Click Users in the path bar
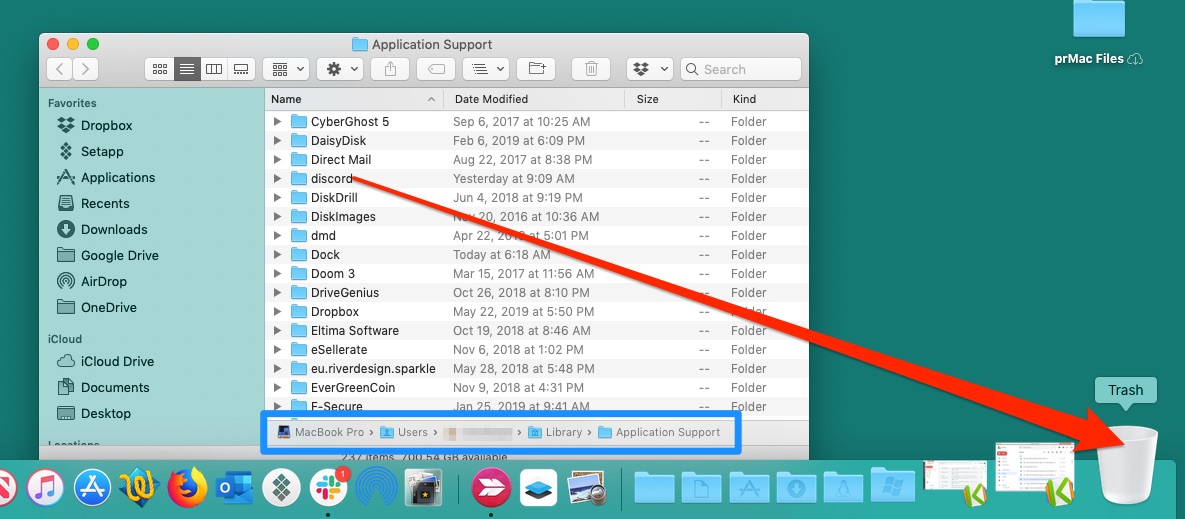Screen dimensions: 1185x519 (x=404, y=432)
